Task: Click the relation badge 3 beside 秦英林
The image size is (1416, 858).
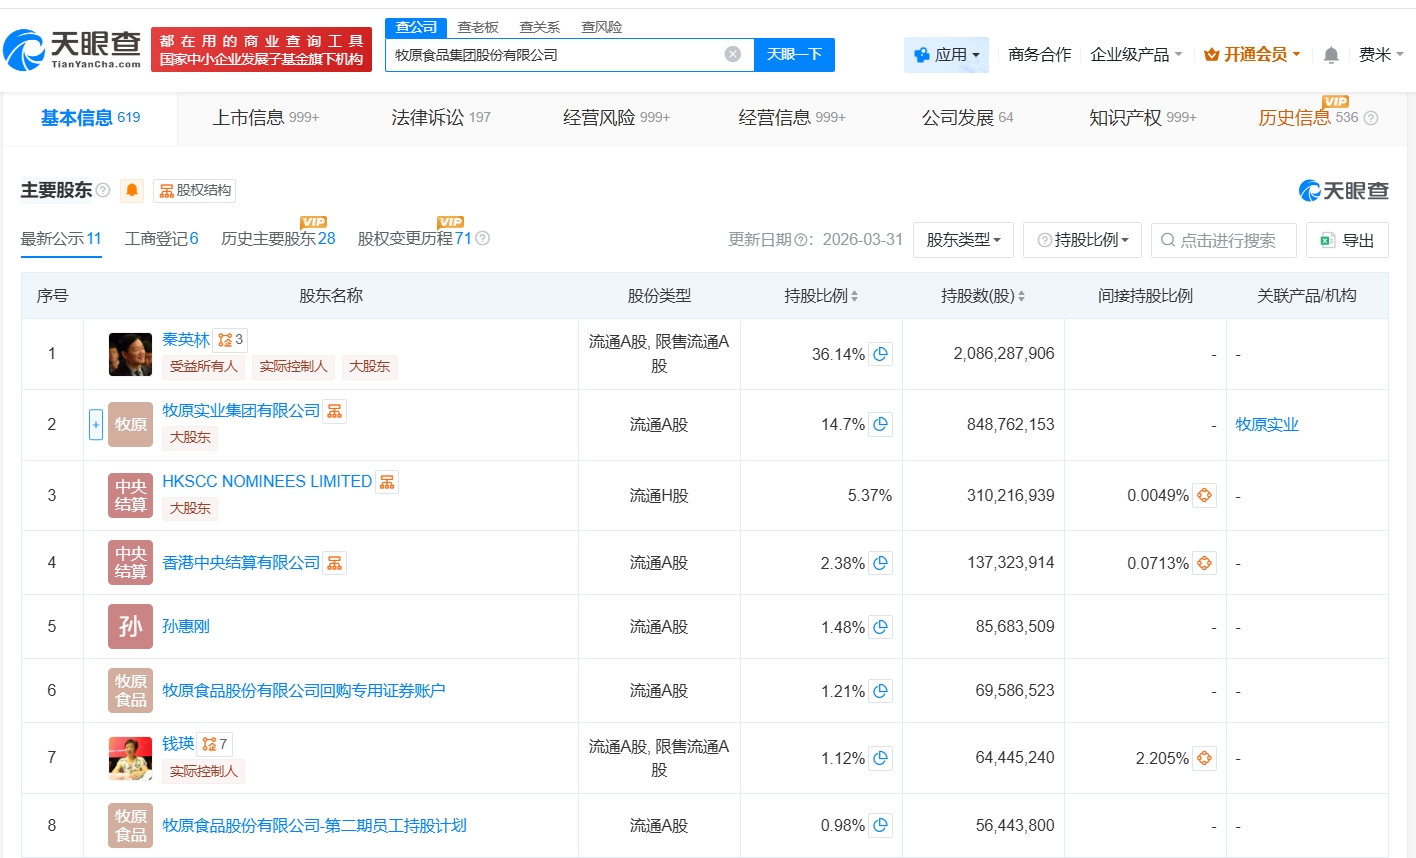Action: (x=230, y=340)
